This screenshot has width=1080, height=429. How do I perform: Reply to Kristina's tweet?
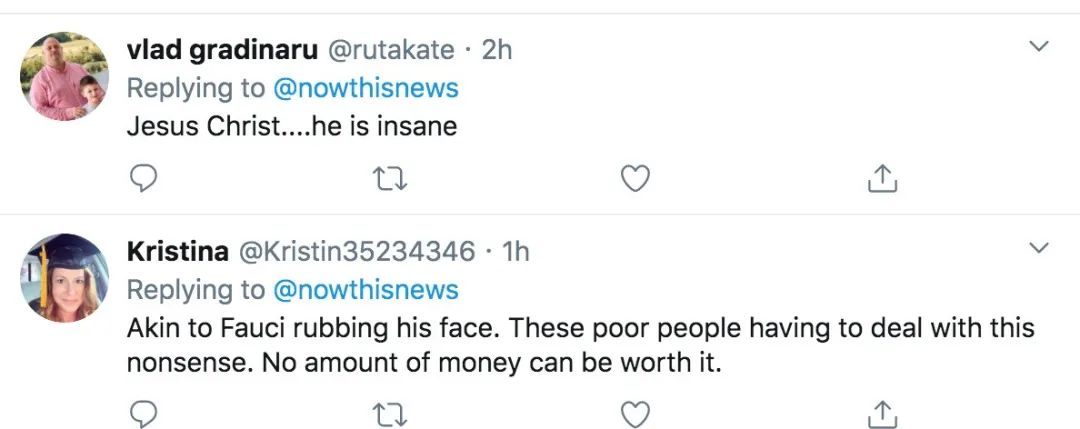(145, 412)
